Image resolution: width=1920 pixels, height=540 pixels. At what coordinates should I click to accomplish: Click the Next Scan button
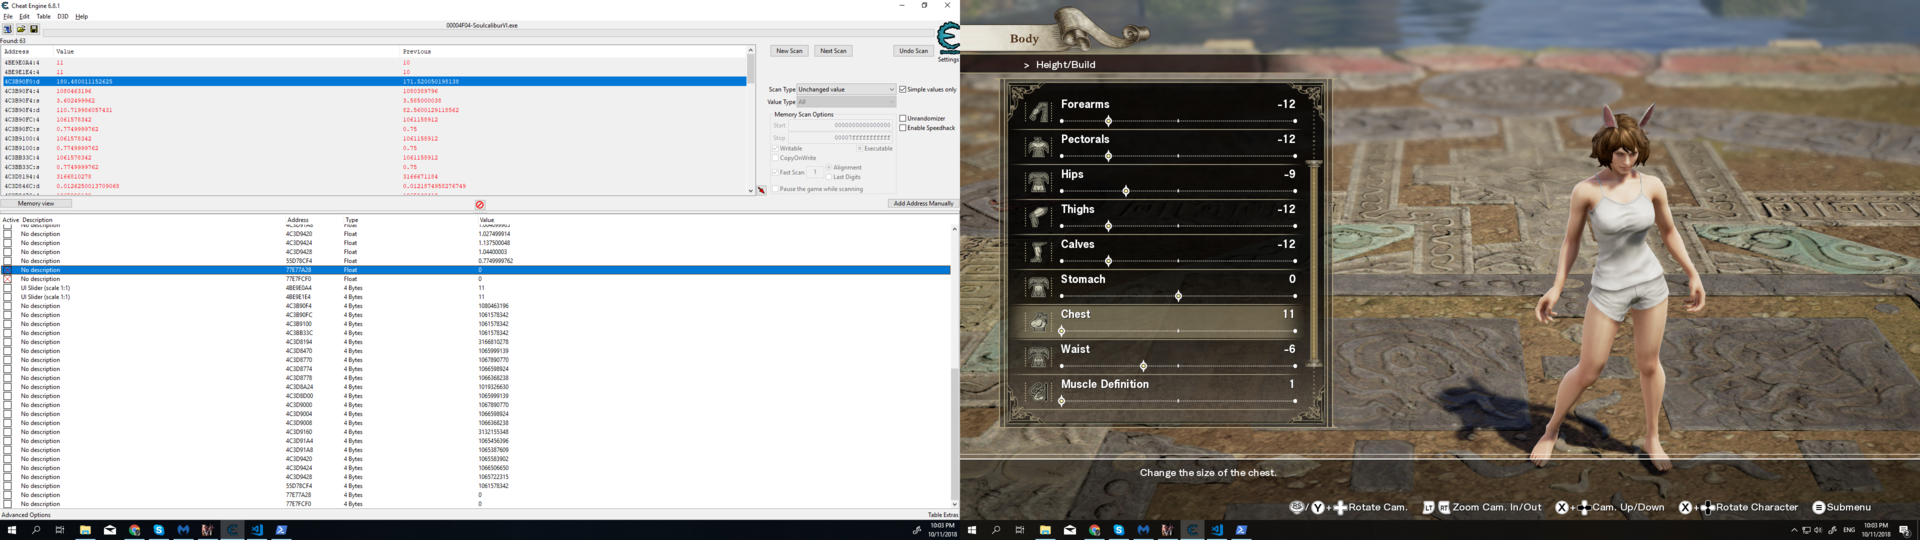[x=833, y=51]
